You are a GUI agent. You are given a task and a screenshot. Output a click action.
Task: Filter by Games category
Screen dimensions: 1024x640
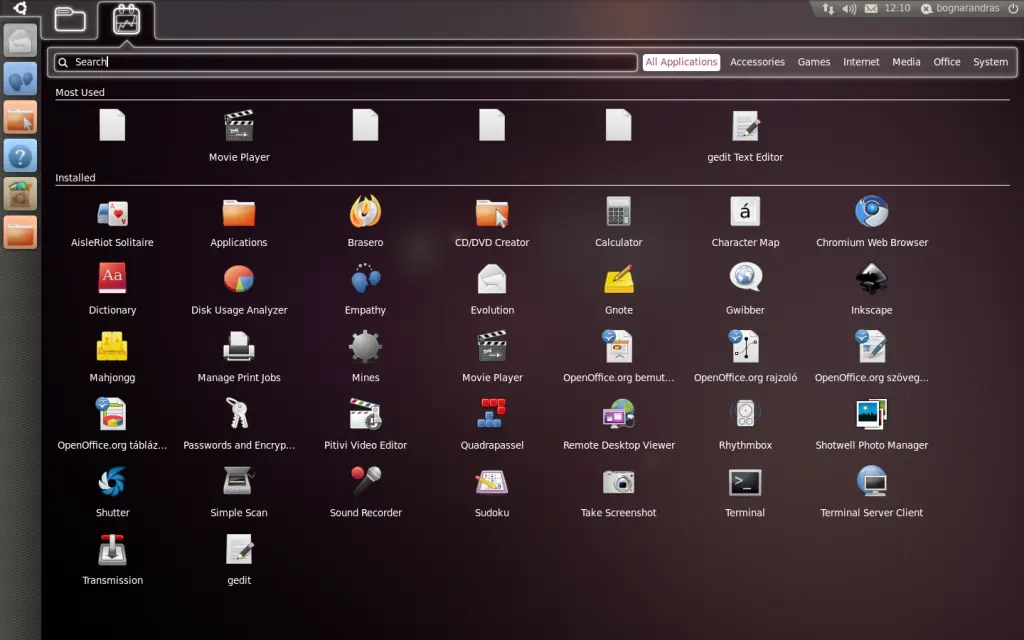click(x=814, y=62)
